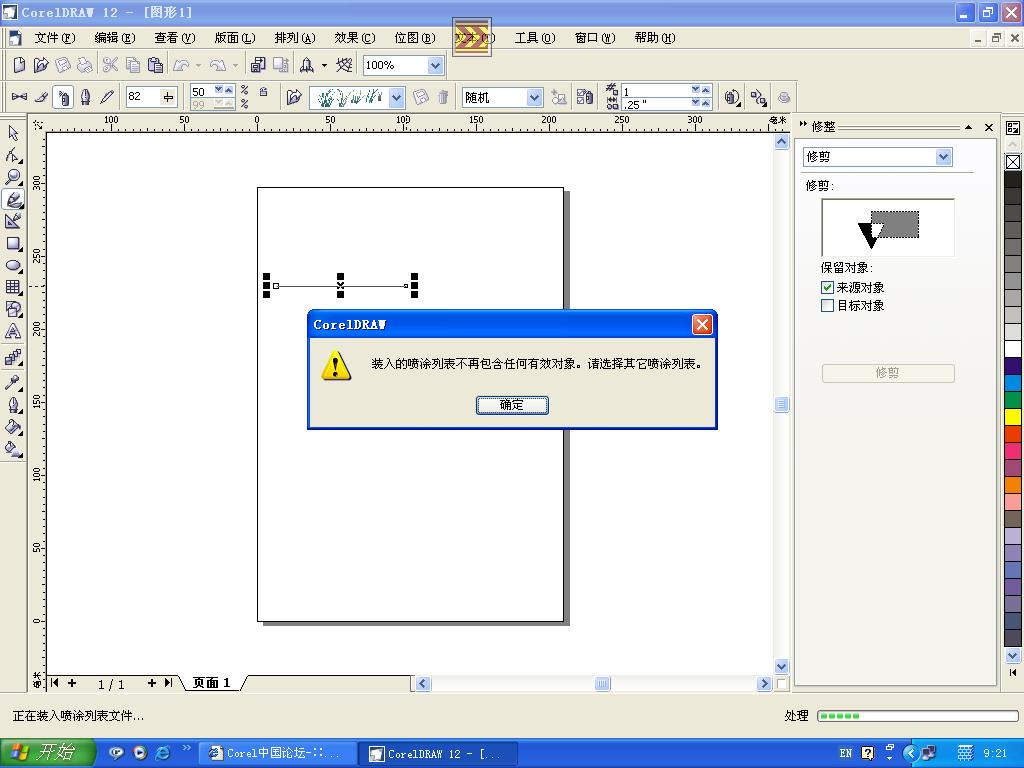Open the 效果 menu
Screen dimensions: 1024x768
coord(355,38)
